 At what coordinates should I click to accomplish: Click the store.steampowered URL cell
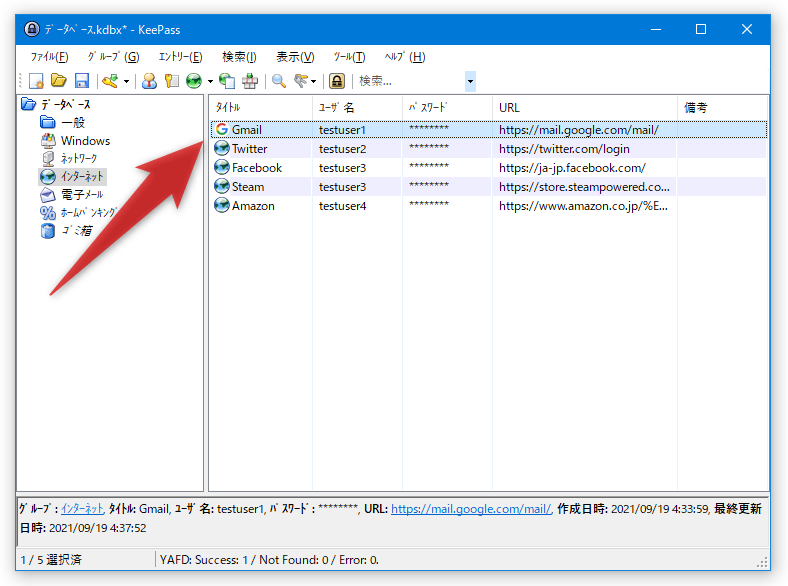(x=584, y=187)
